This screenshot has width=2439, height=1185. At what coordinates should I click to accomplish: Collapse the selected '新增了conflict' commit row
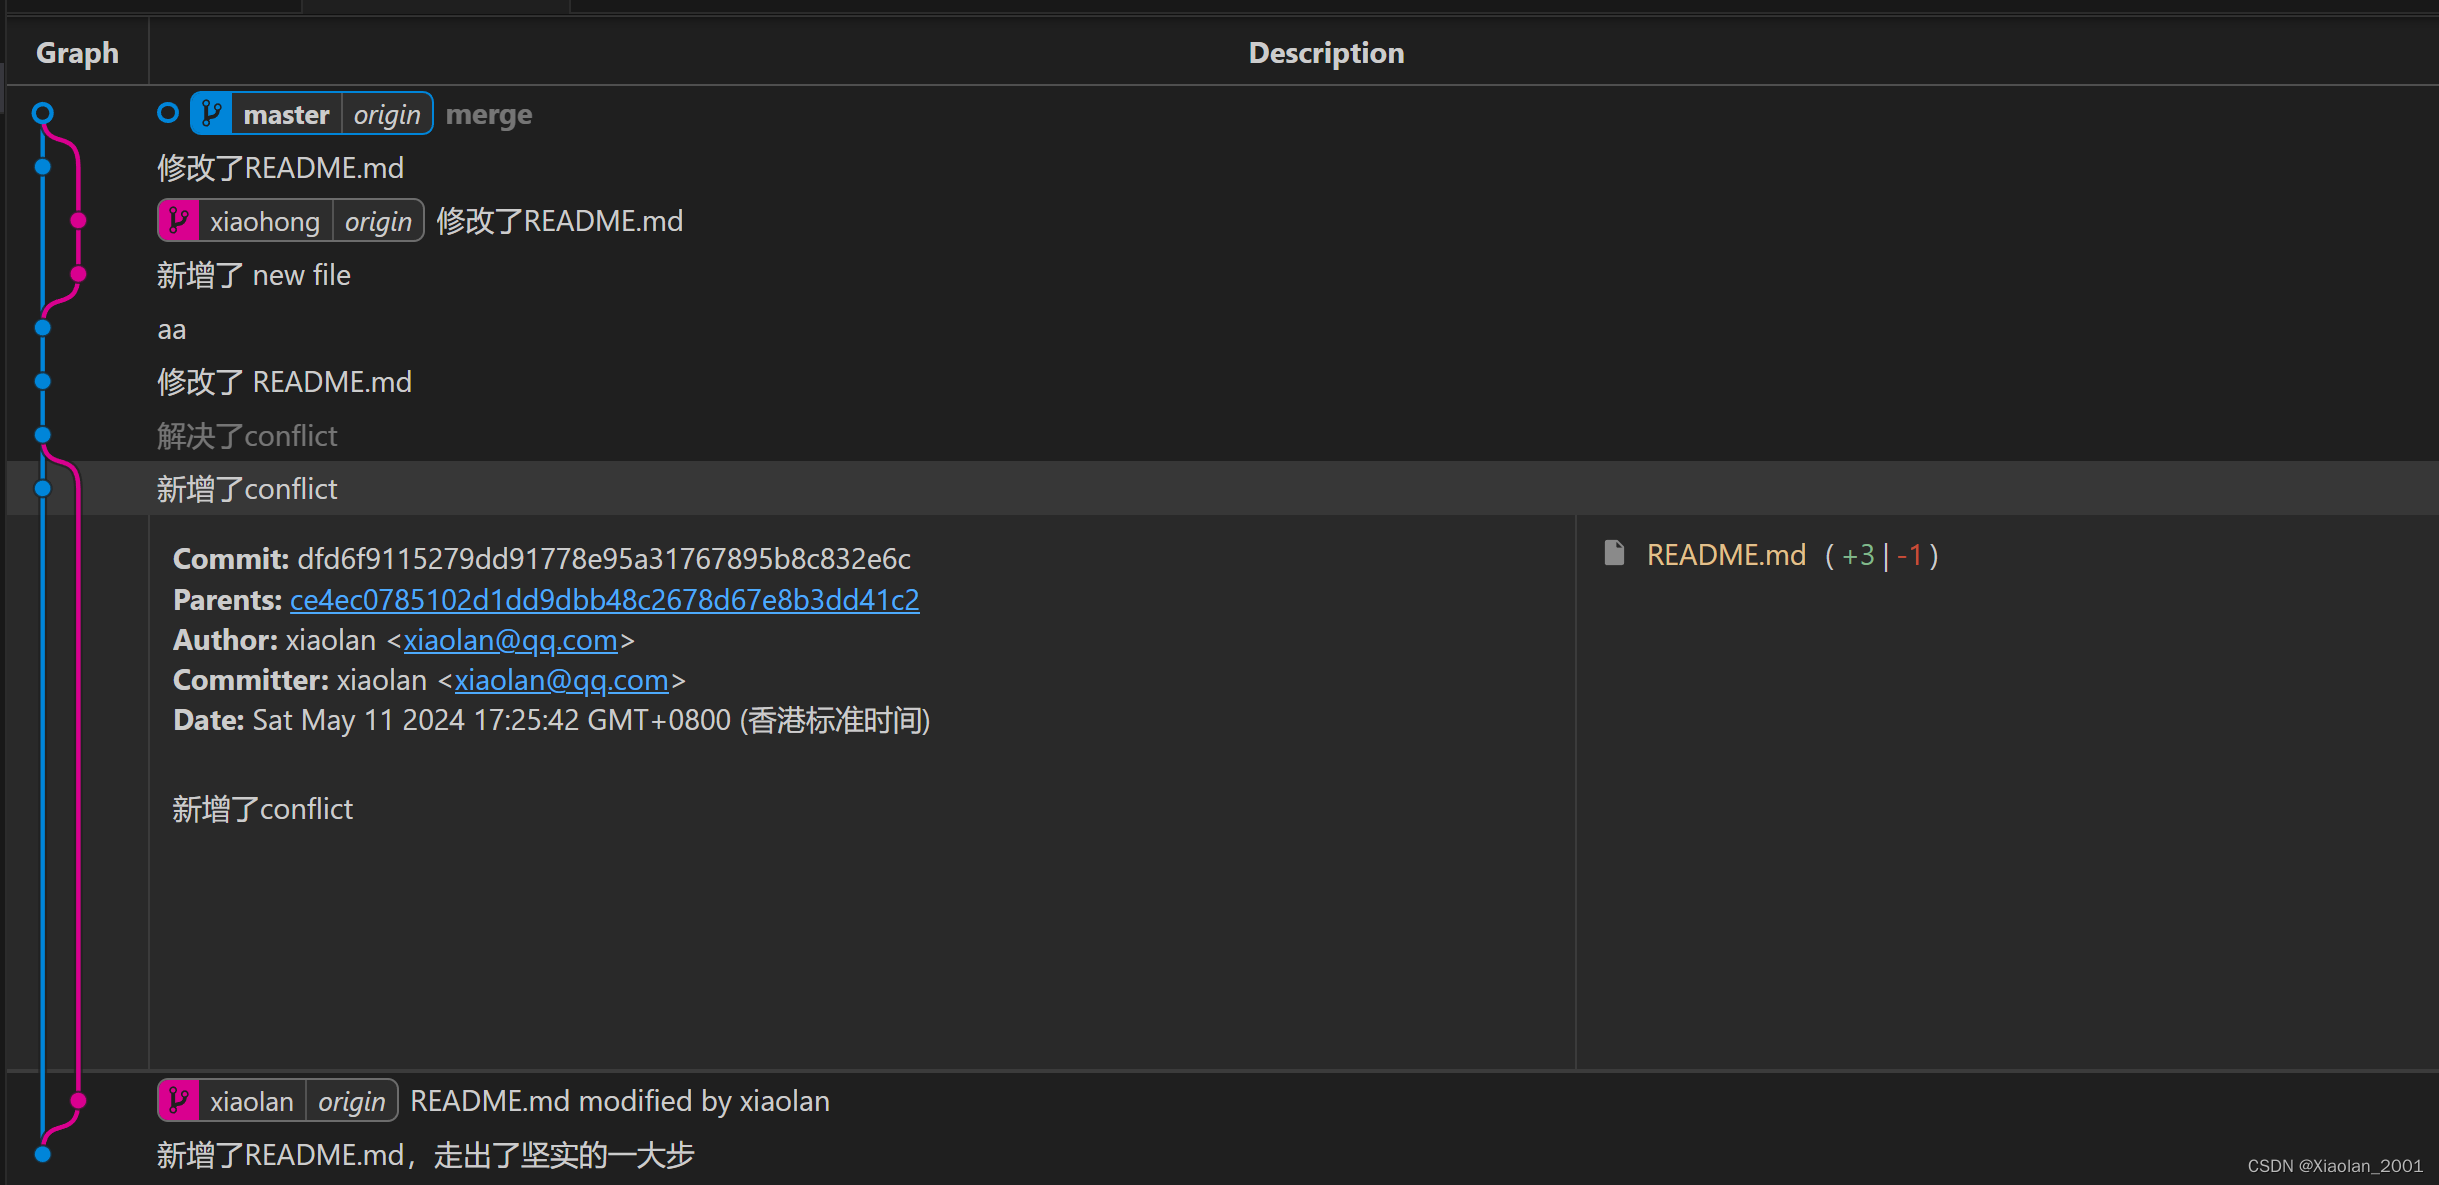(x=1222, y=489)
